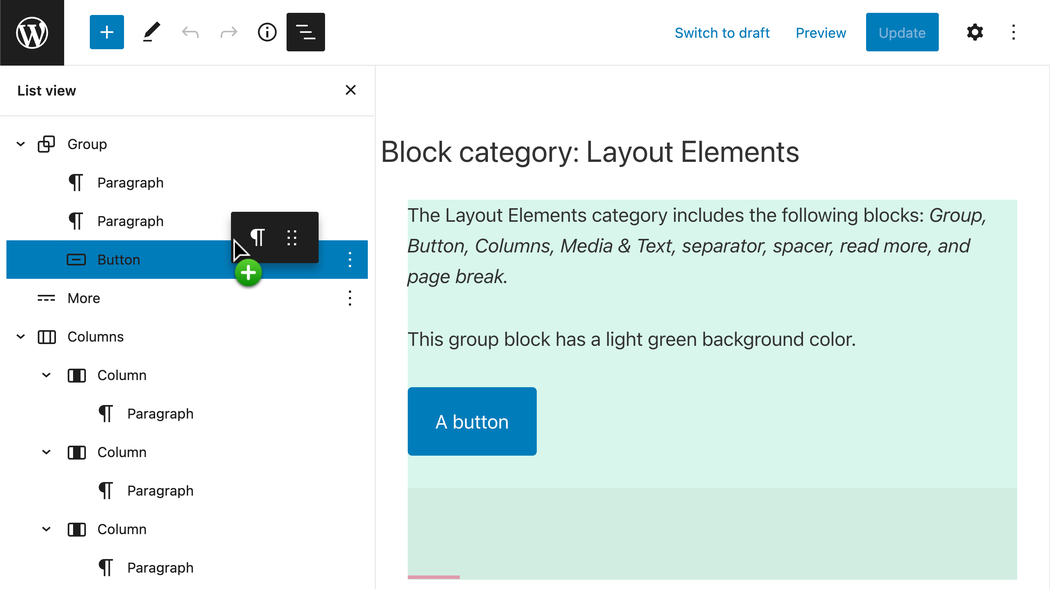This screenshot has height=589, width=1050.
Task: Select the Button block row
Action: (x=187, y=260)
